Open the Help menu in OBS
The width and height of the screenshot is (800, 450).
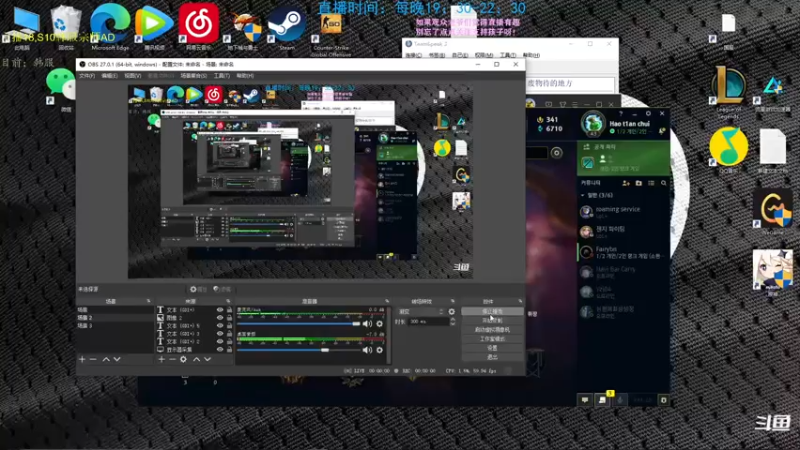pos(245,76)
